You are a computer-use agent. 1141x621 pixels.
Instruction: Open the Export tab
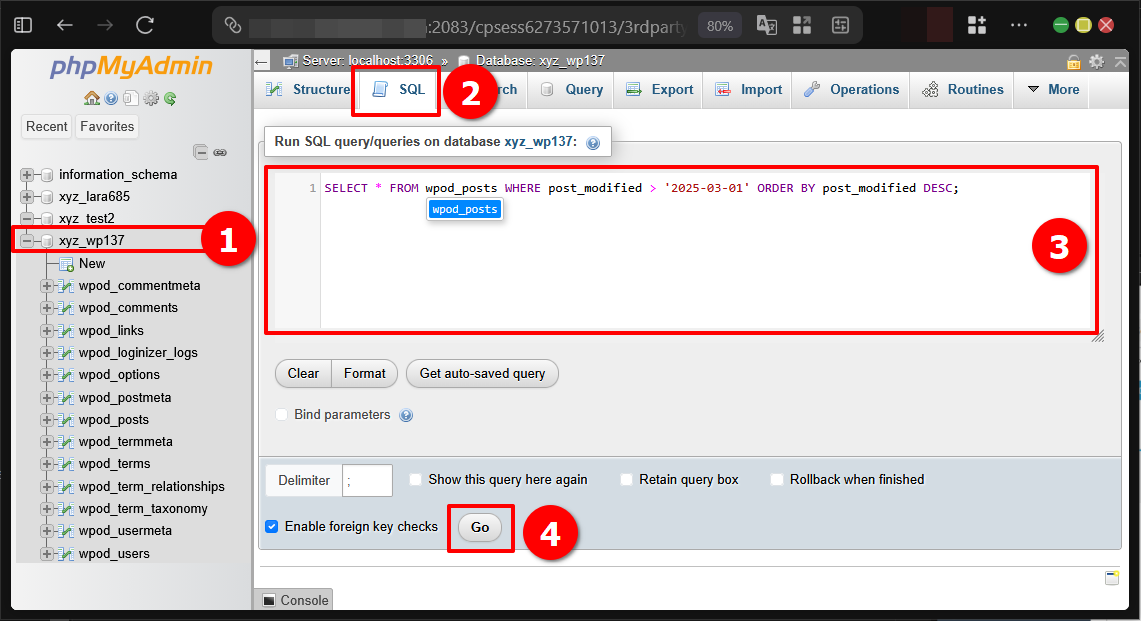click(x=658, y=89)
